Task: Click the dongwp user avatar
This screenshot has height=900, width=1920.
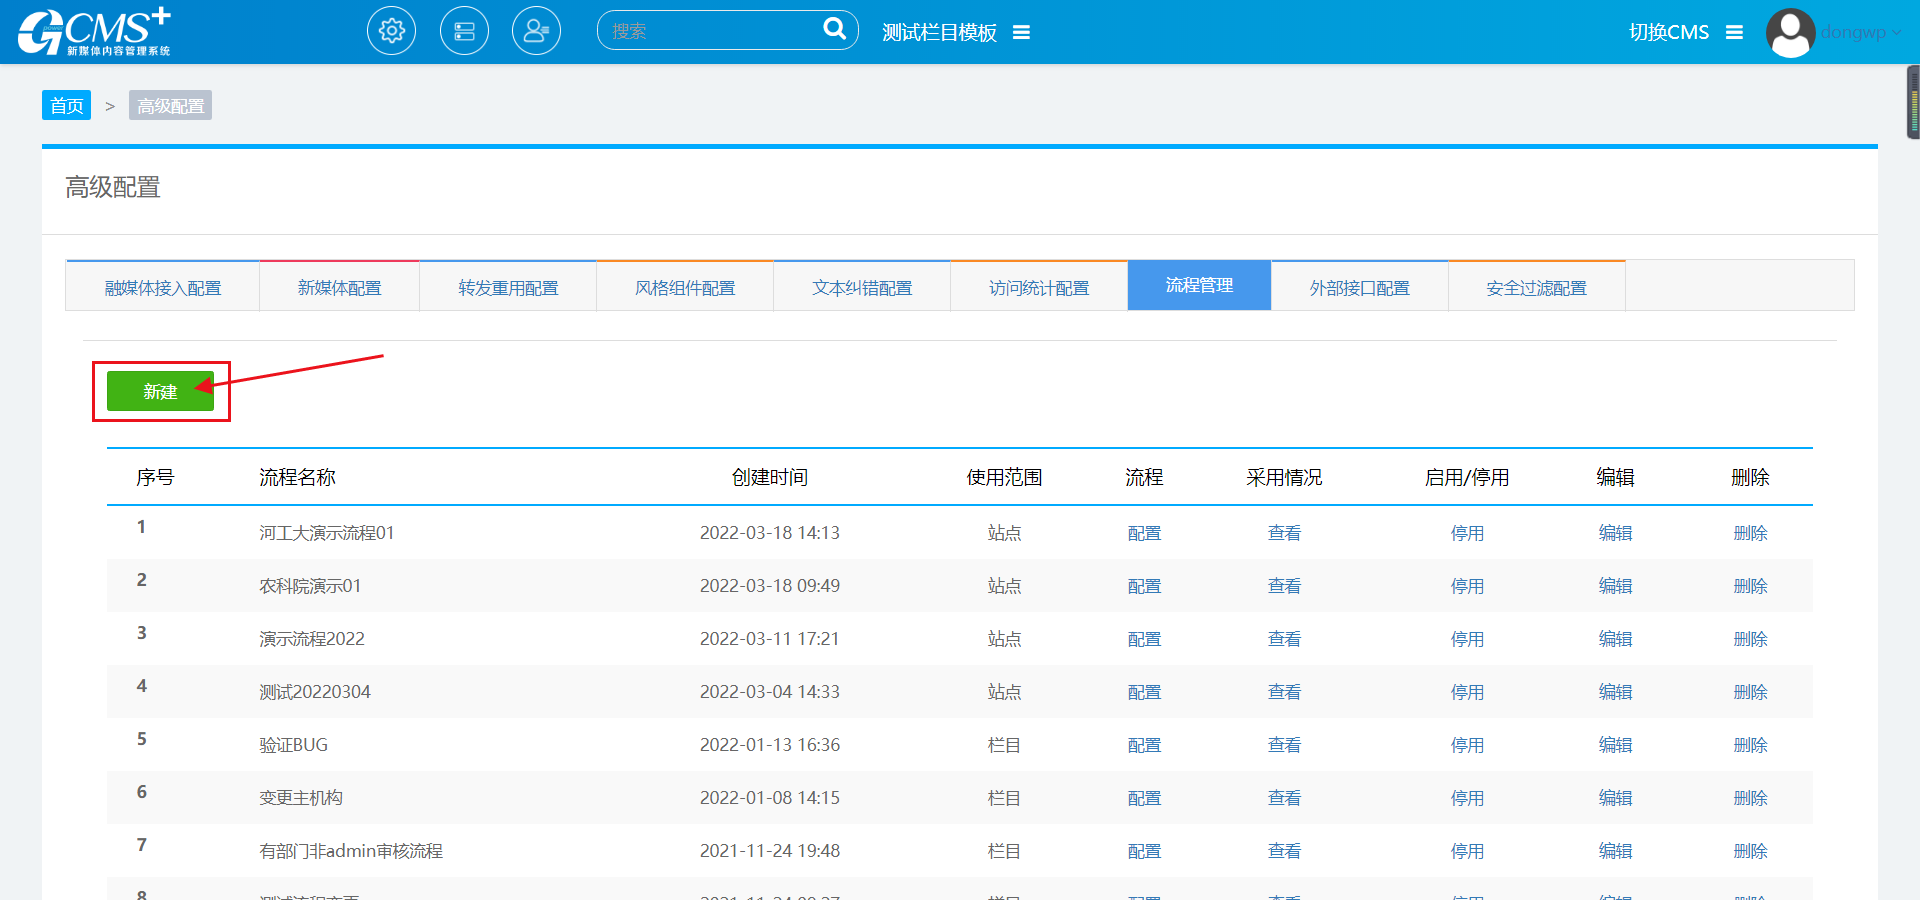Action: point(1790,32)
